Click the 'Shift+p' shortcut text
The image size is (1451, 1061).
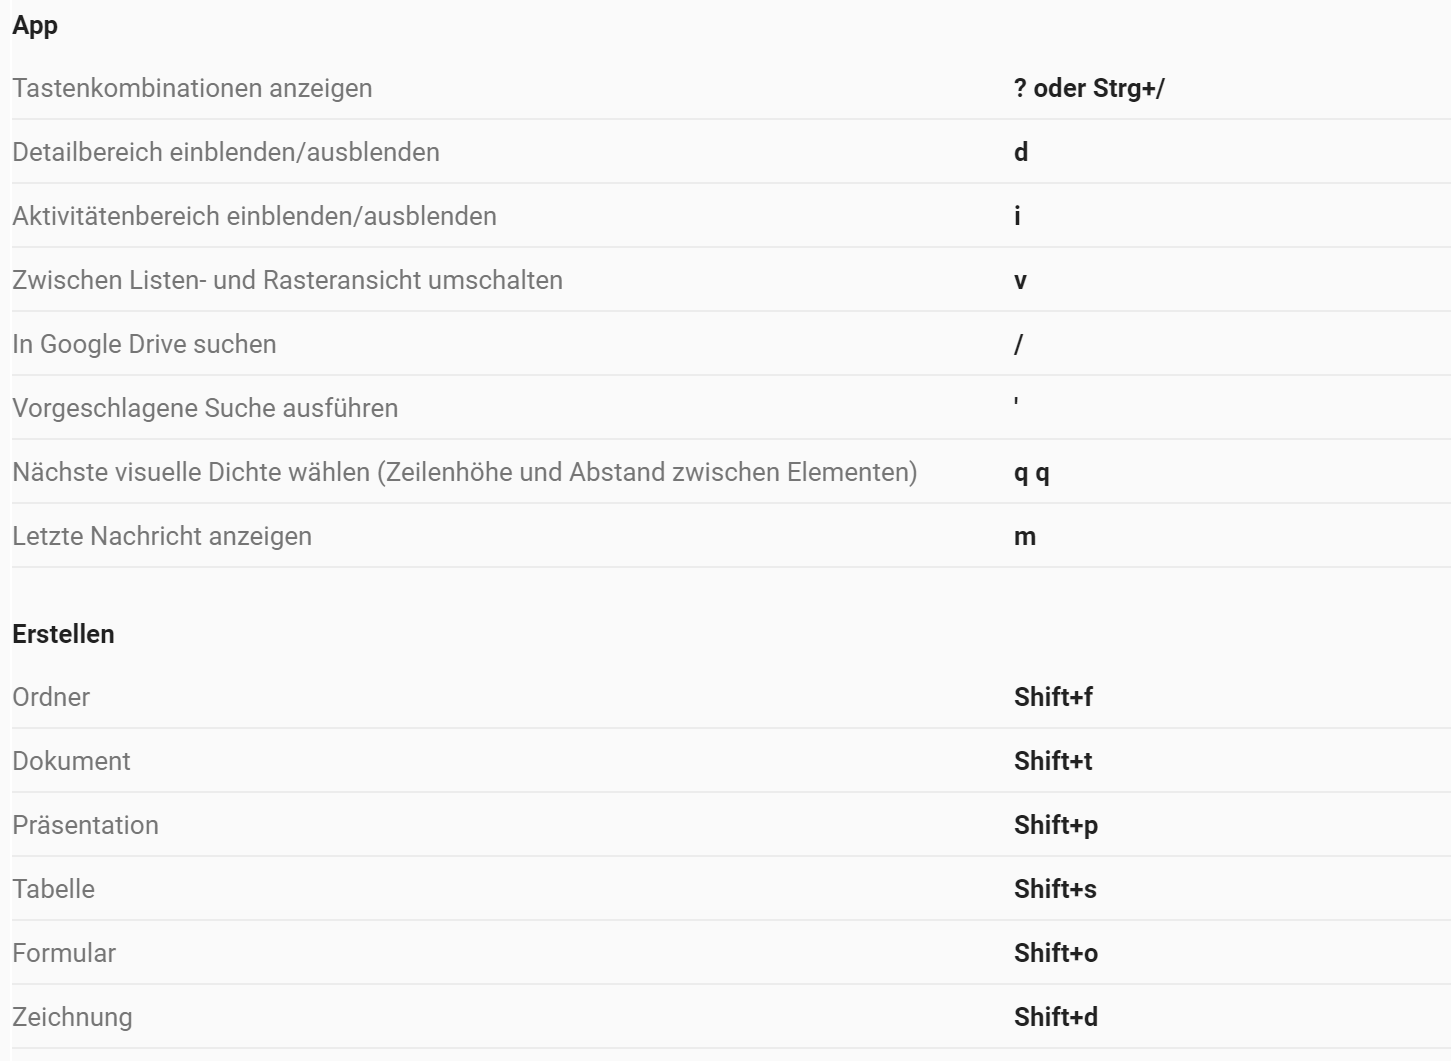coord(1055,825)
